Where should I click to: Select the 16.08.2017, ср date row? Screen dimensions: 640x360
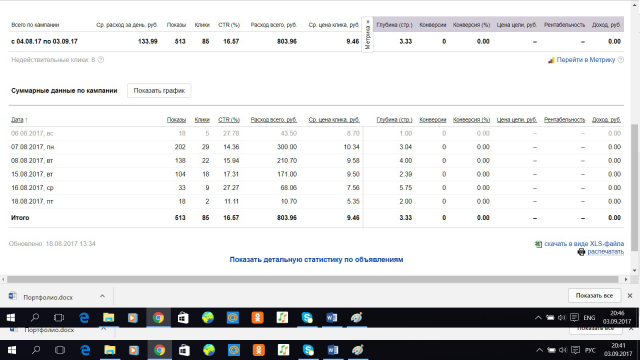pos(316,188)
